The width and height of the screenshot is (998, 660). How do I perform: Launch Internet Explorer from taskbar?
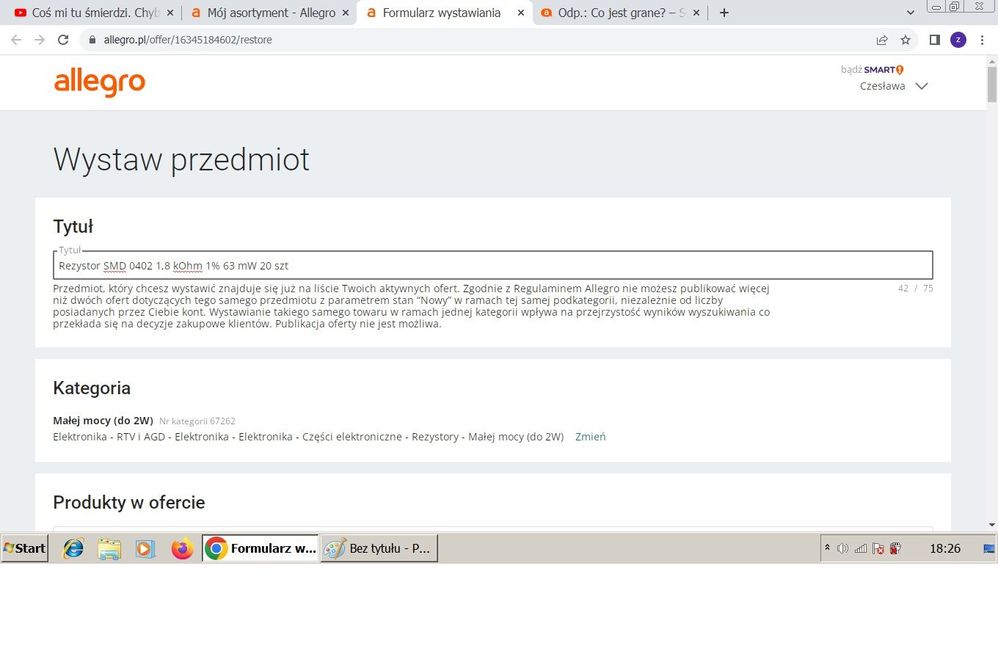73,548
